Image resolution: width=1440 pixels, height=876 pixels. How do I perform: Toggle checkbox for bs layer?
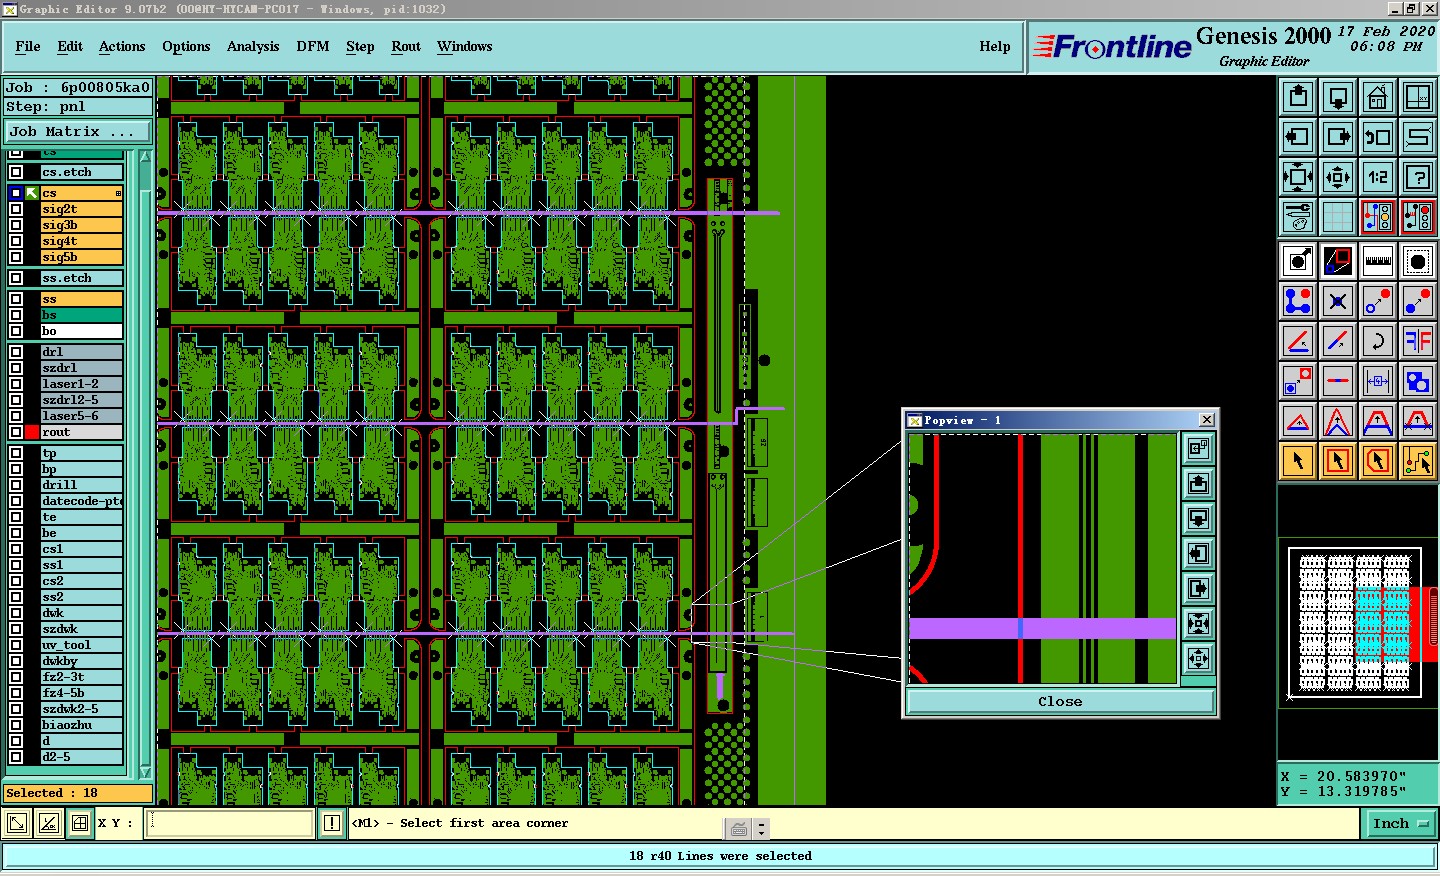pyautogui.click(x=16, y=315)
